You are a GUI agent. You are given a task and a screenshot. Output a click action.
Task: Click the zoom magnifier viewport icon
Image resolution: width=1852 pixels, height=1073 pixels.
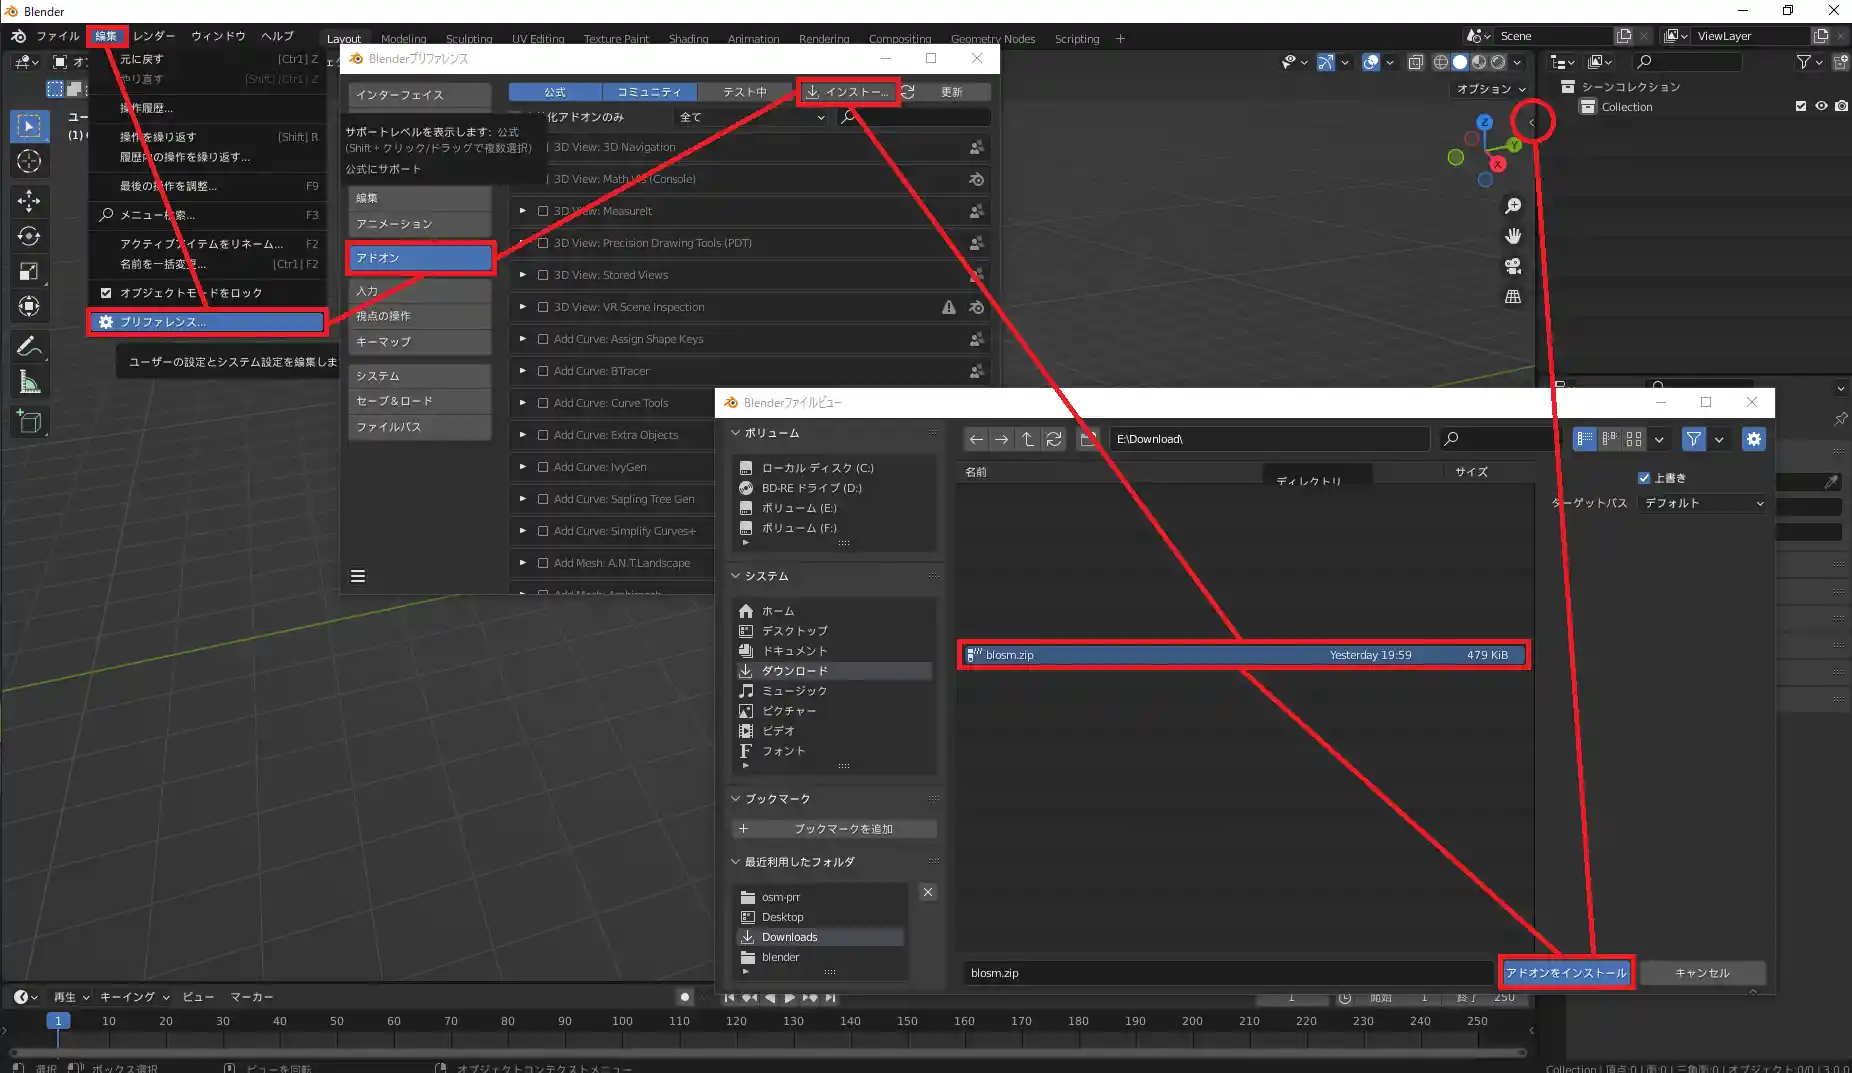coord(1513,206)
